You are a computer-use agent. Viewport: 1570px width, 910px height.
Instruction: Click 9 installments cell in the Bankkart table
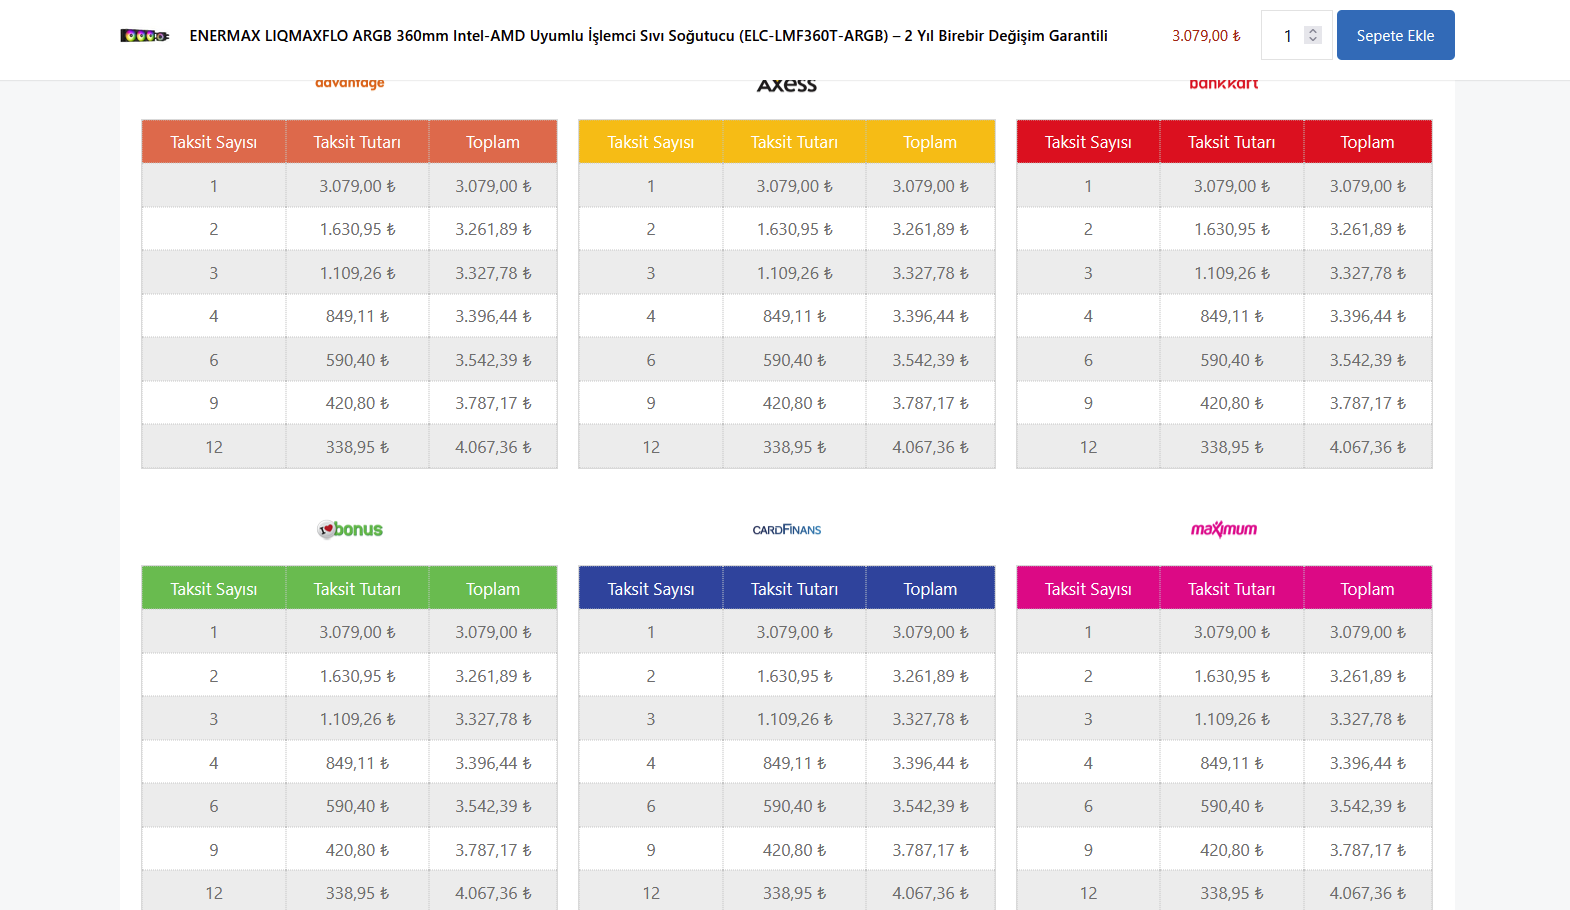coord(1088,403)
